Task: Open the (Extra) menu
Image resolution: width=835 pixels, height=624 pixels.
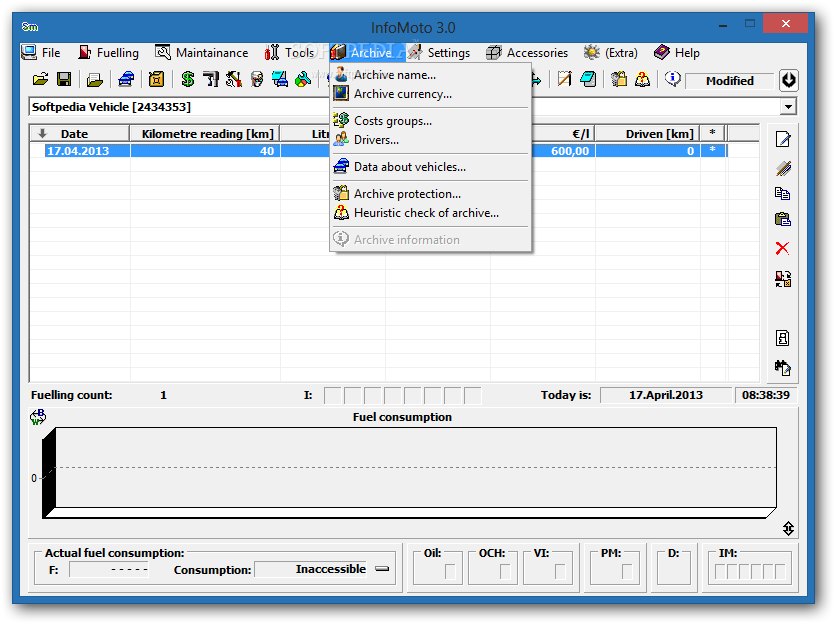Action: tap(611, 53)
